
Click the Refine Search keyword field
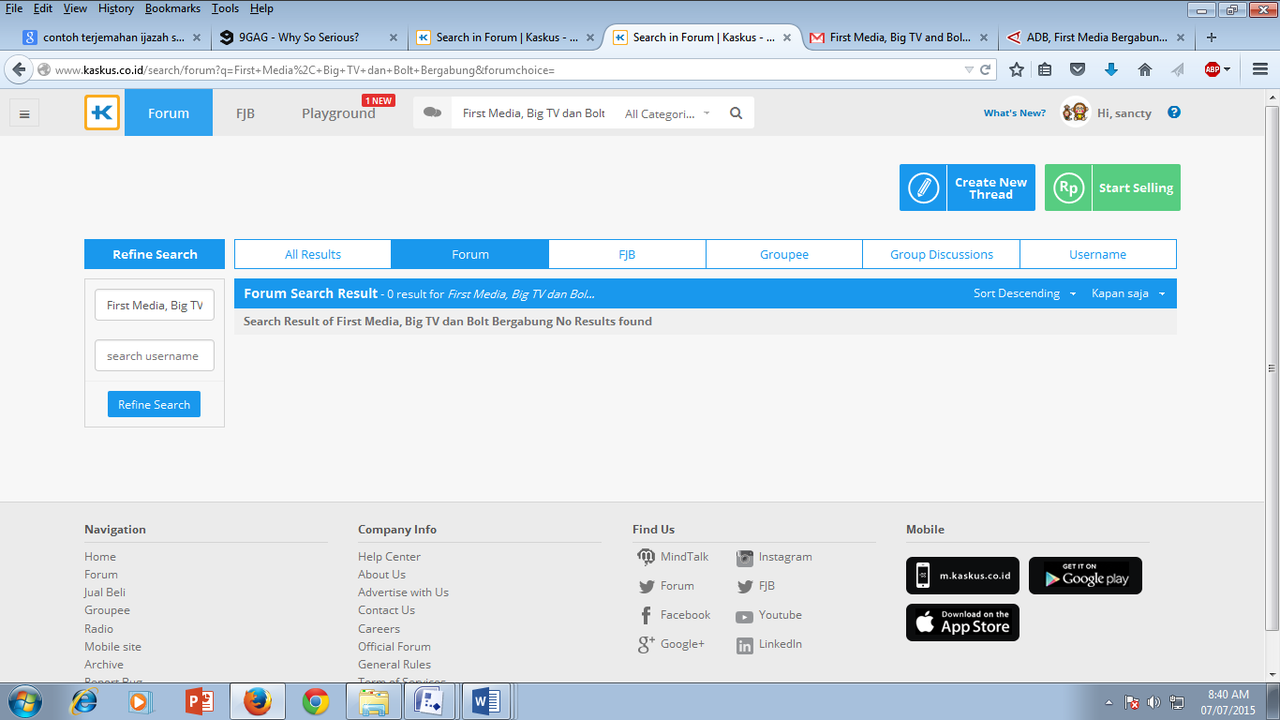point(154,305)
